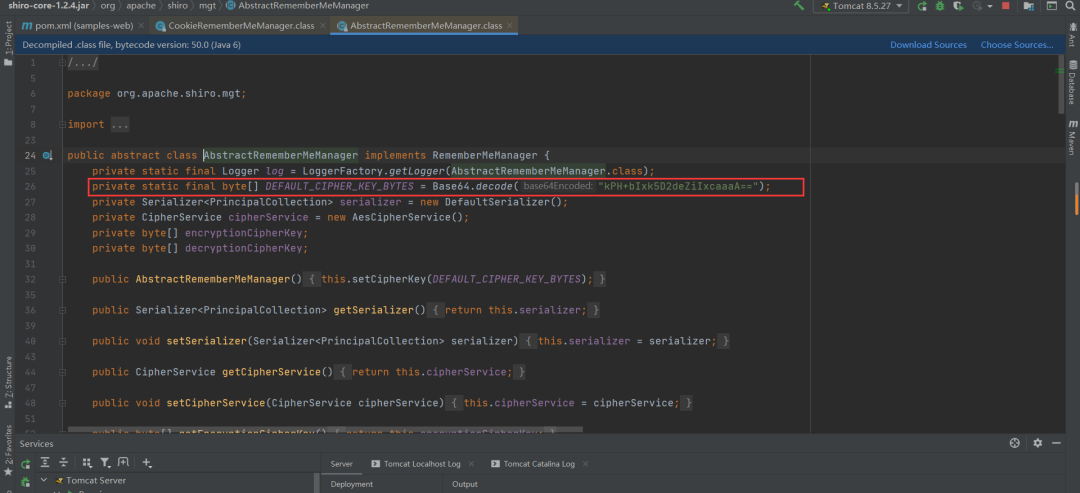Run with Coverage icon in the top toolbar
This screenshot has height=493, width=1080.
click(958, 6)
